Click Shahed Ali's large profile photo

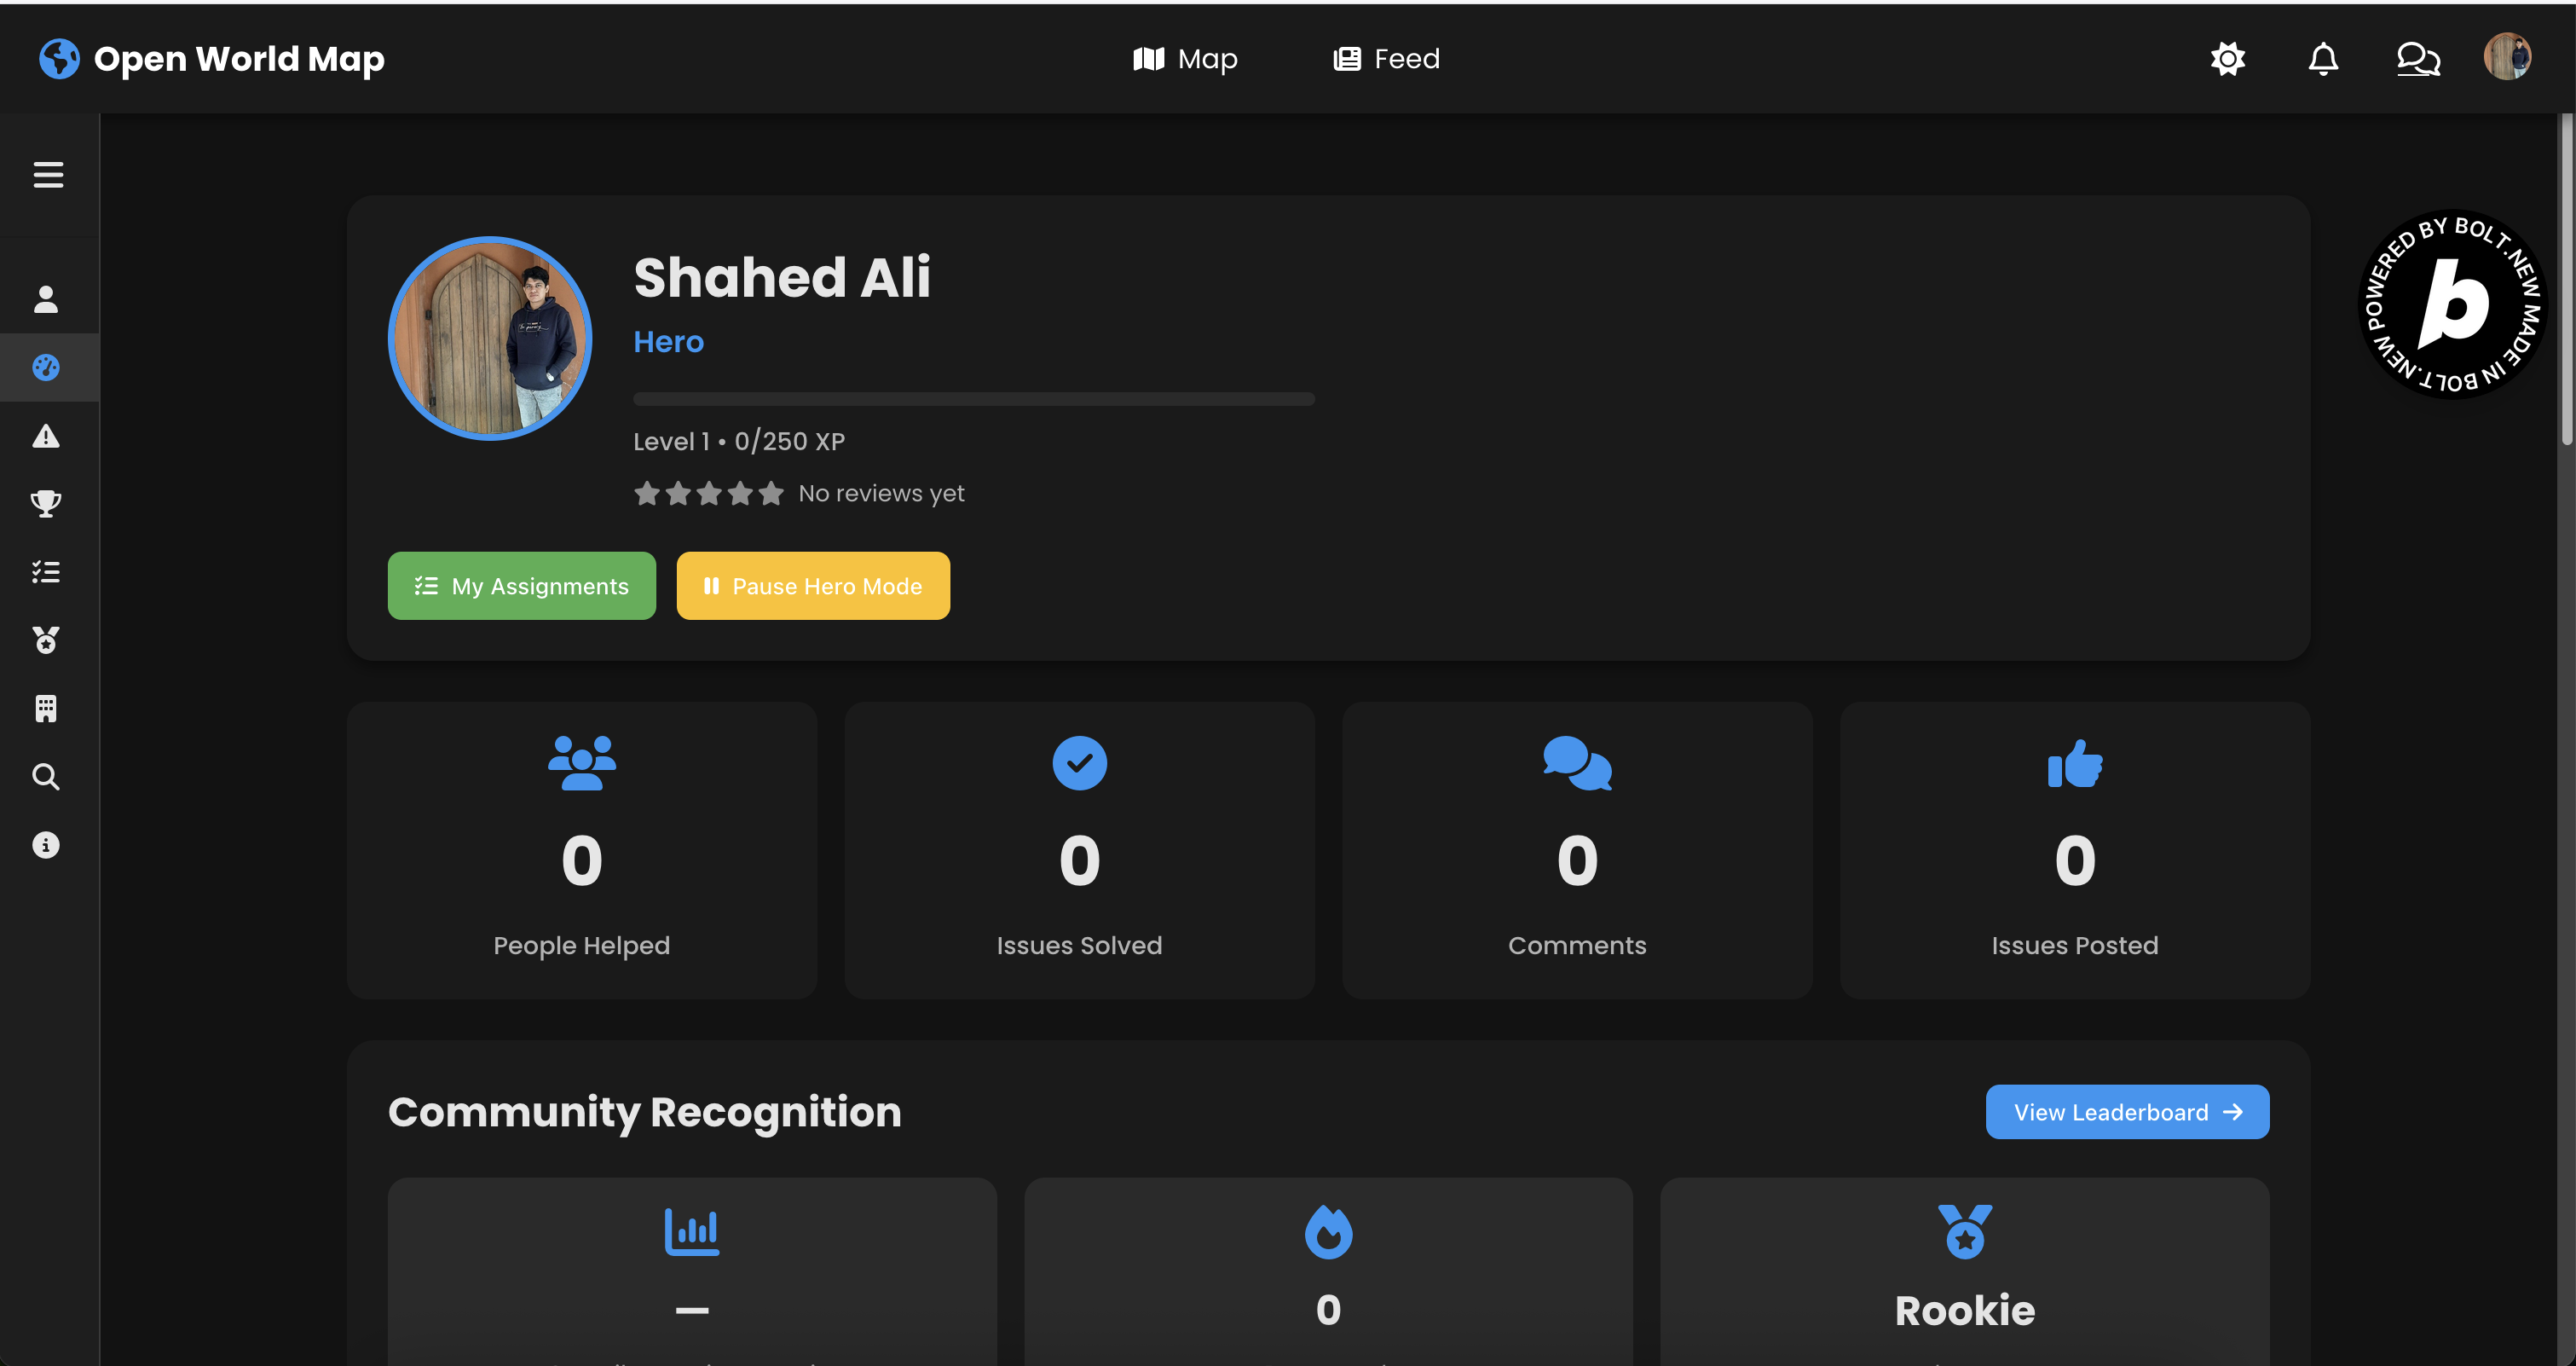490,339
